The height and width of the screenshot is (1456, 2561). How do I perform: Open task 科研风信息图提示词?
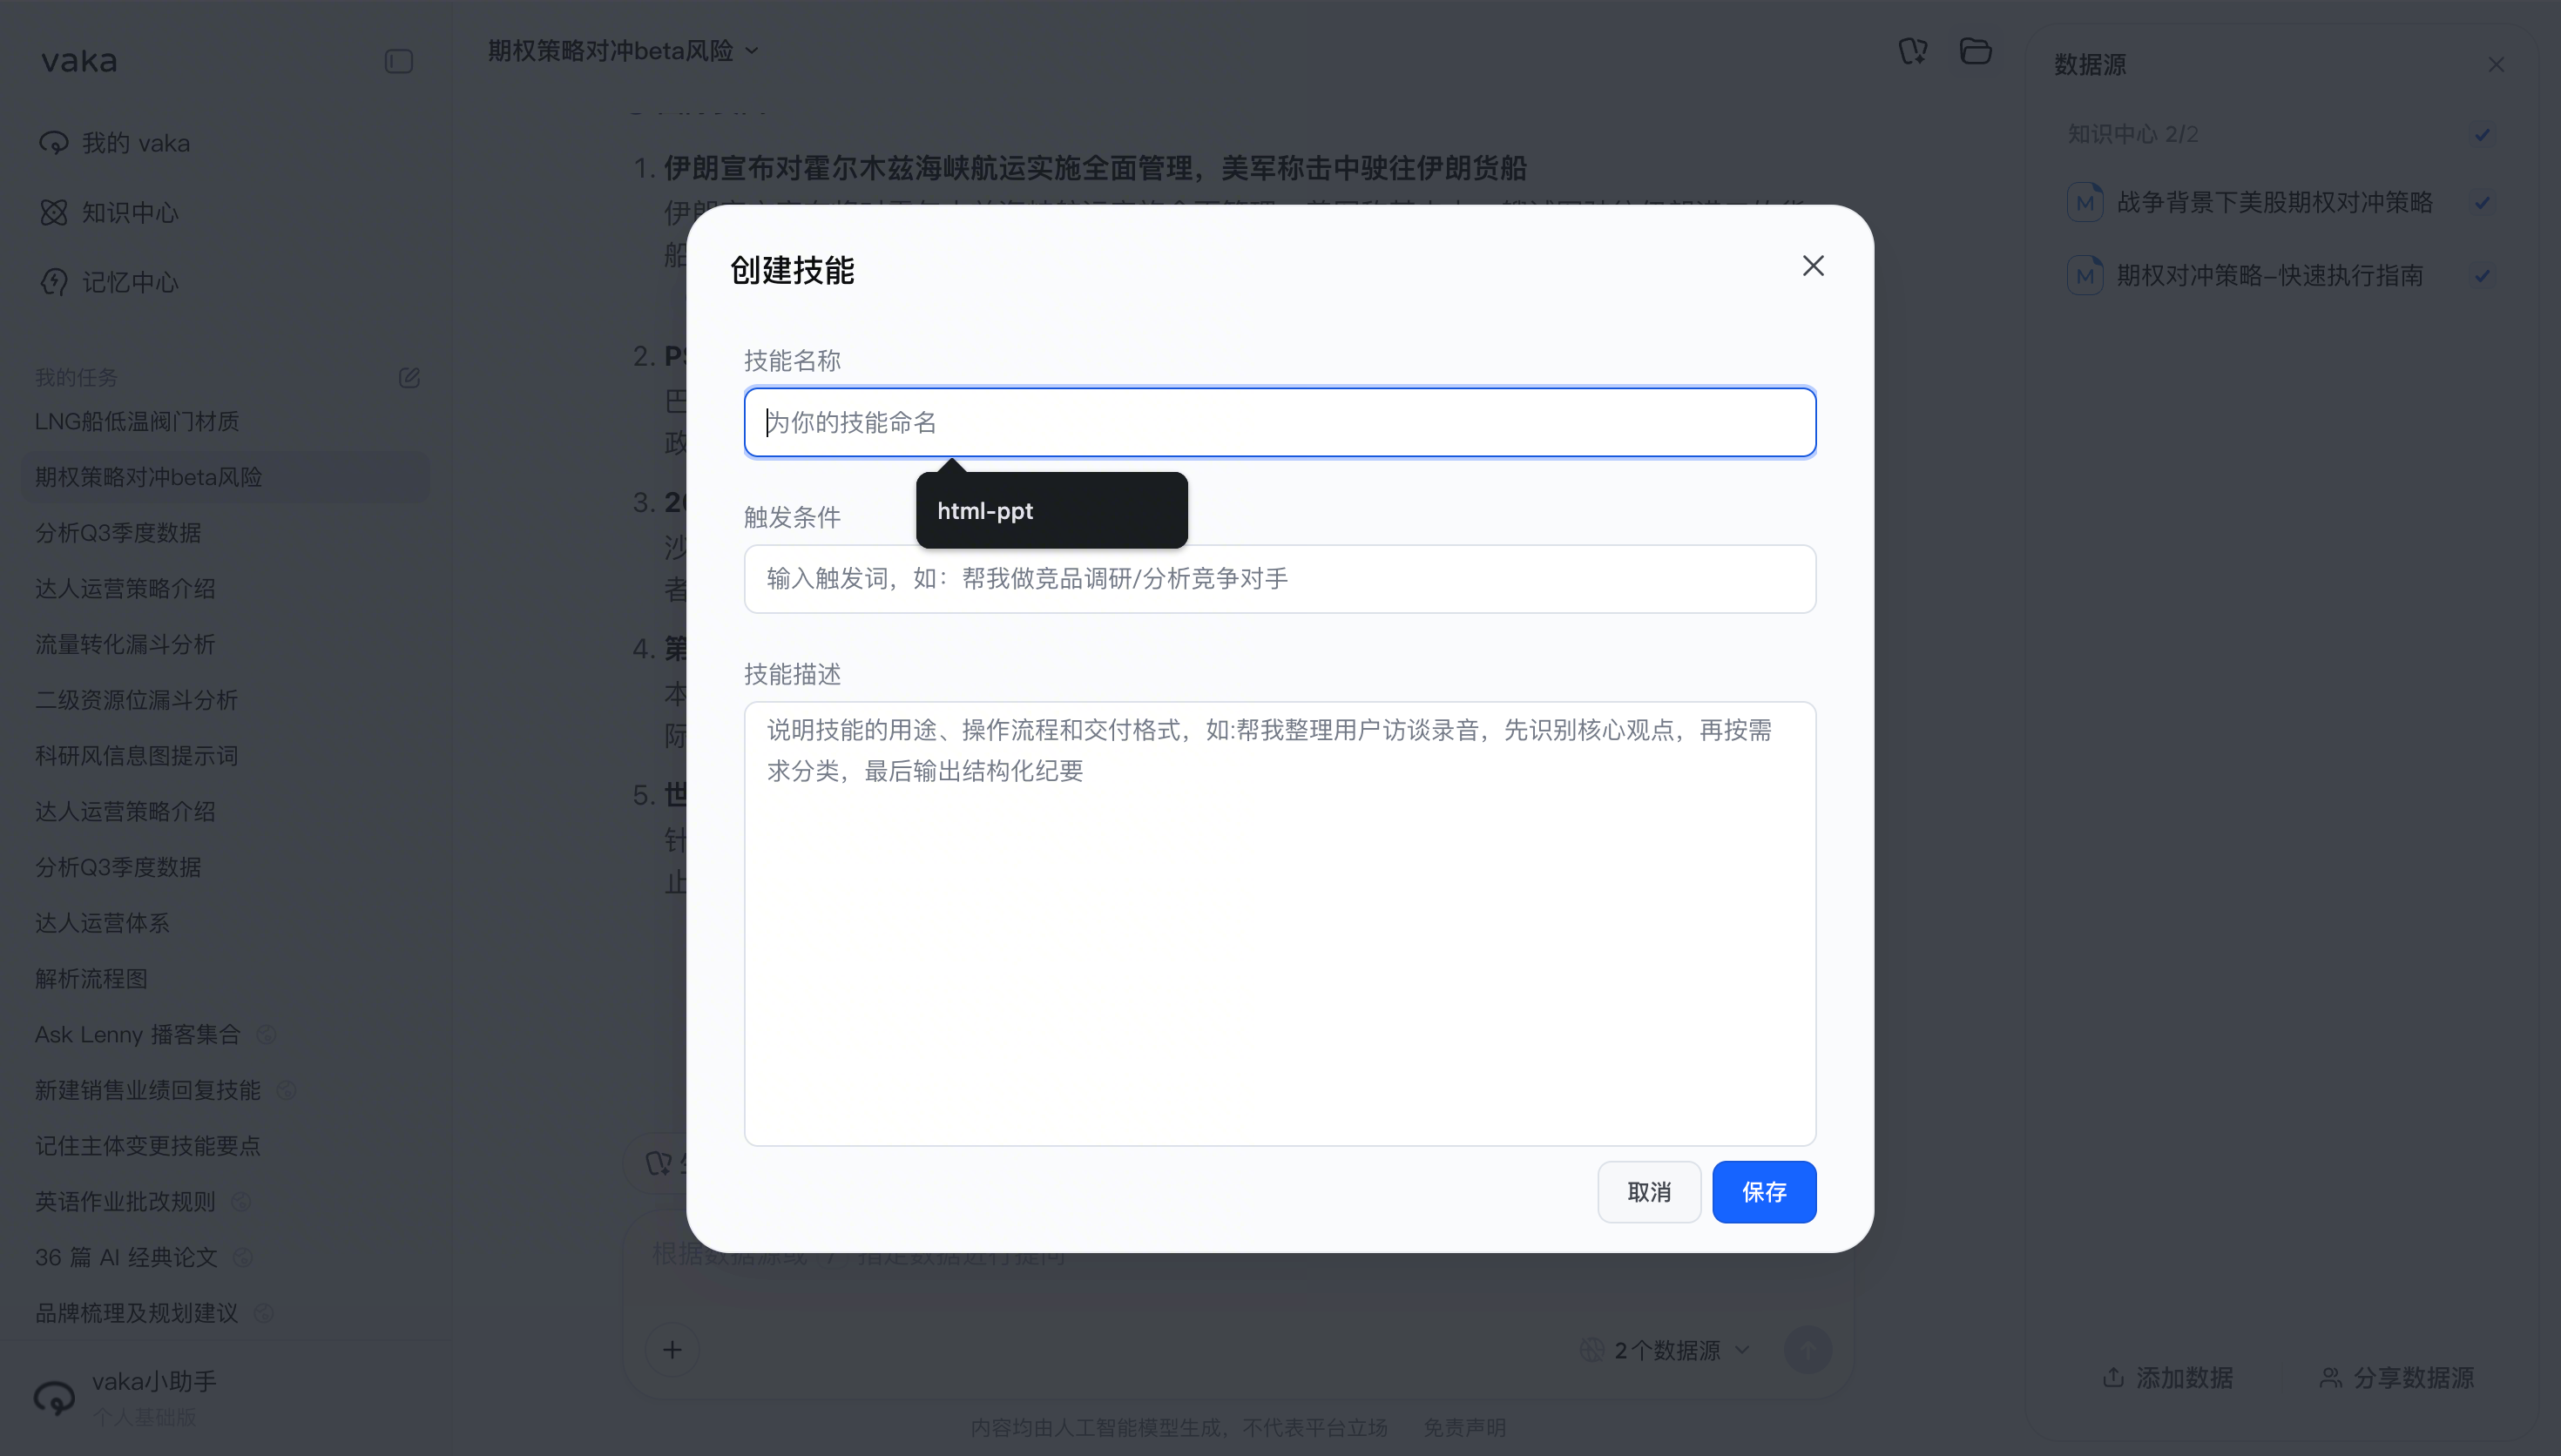click(136, 756)
